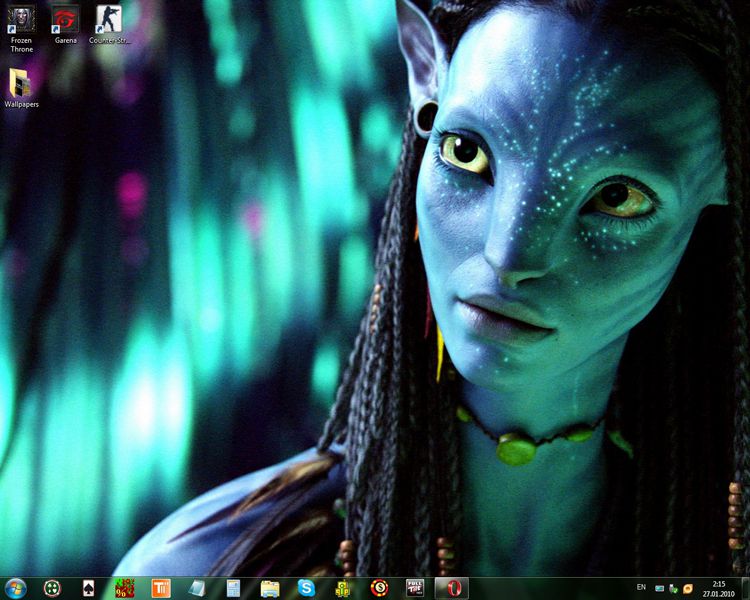Launch the green poker chip taskbar app

52,589
